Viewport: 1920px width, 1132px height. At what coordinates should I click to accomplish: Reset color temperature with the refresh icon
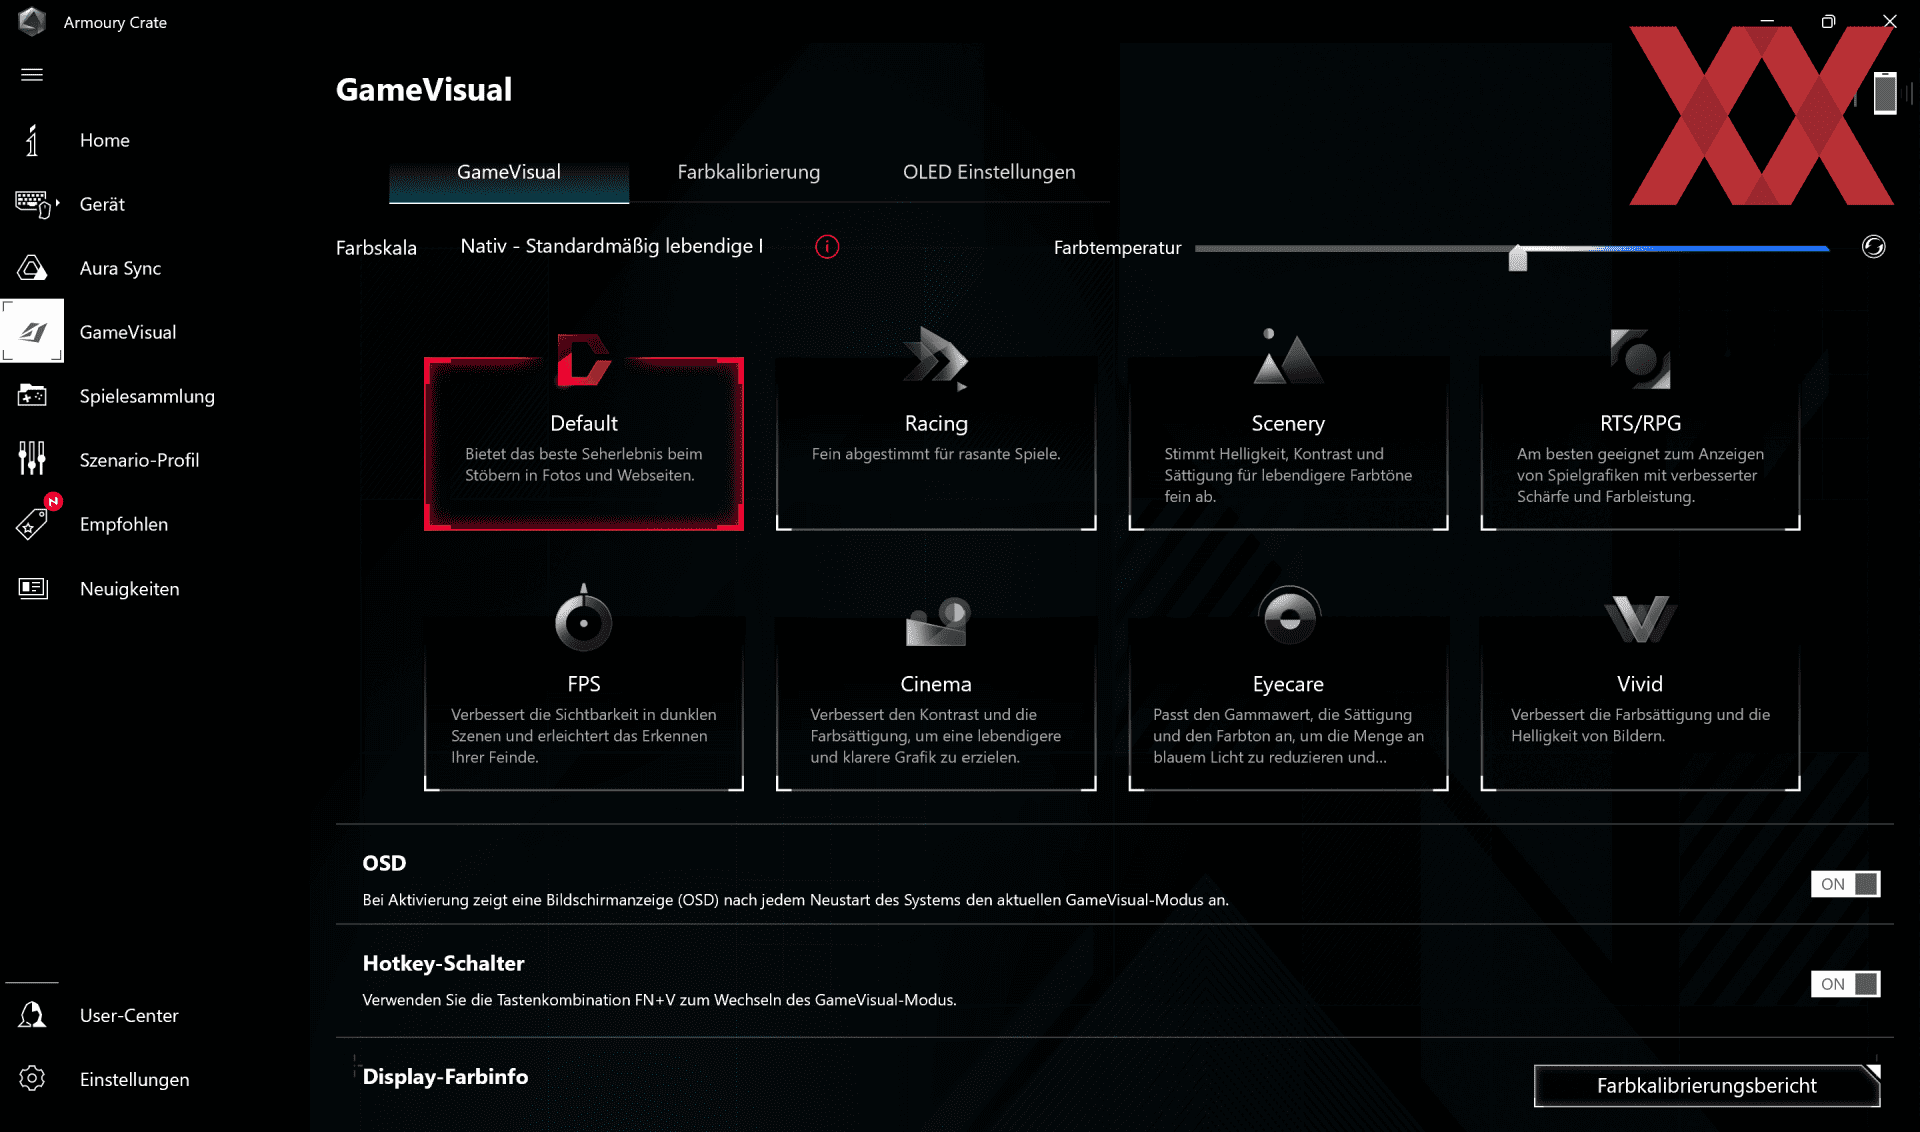(x=1873, y=247)
